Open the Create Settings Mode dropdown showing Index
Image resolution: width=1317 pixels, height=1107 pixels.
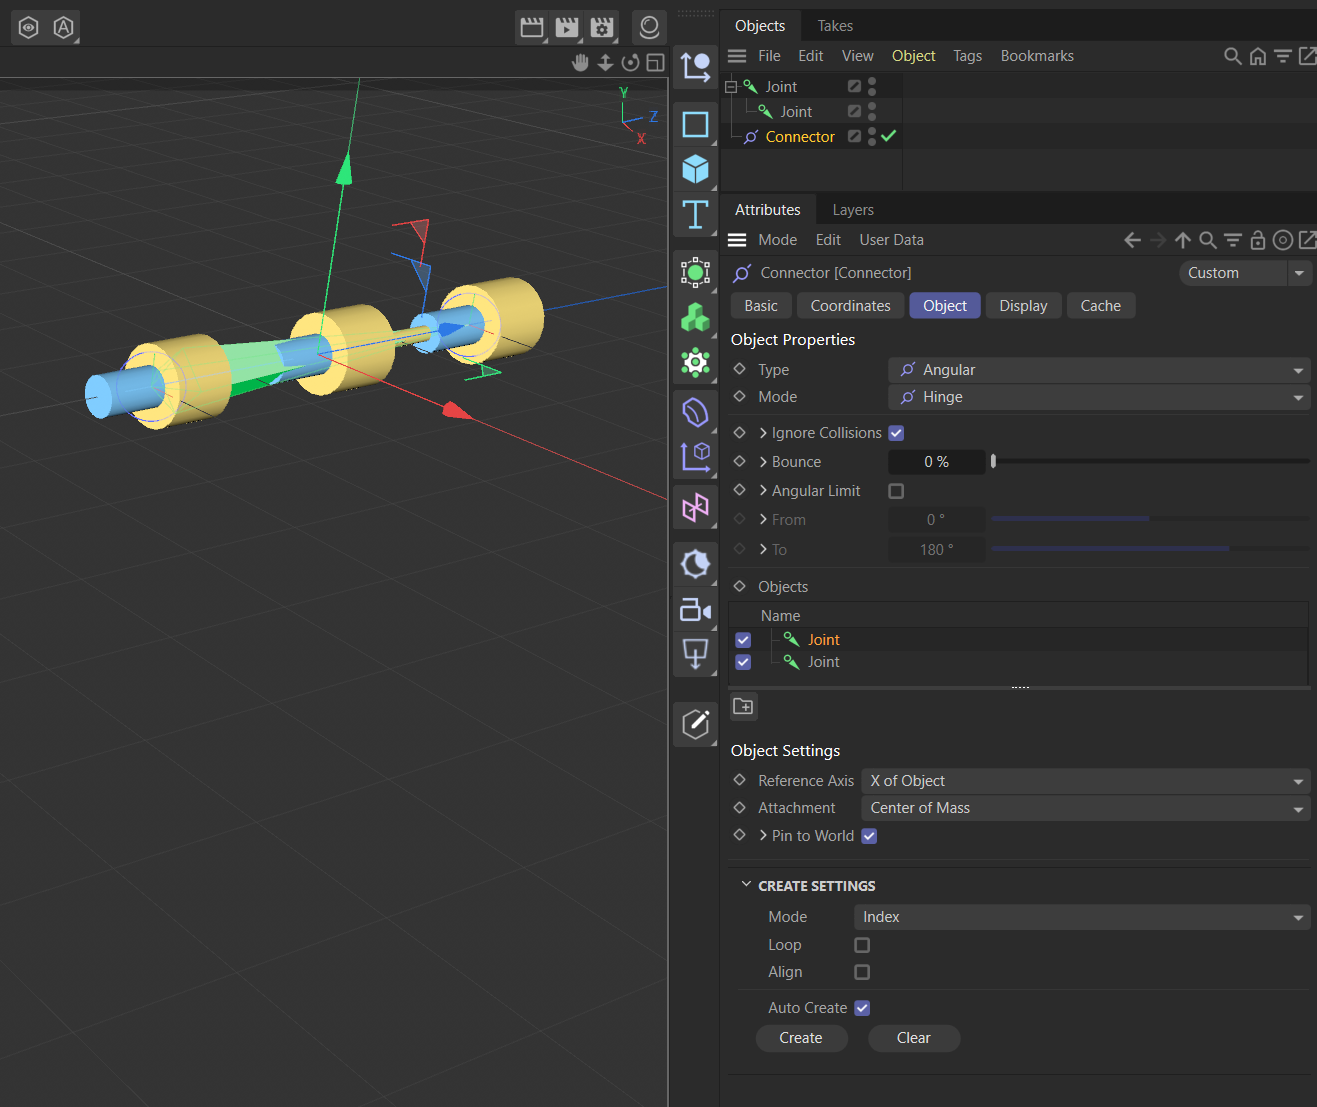click(1082, 917)
